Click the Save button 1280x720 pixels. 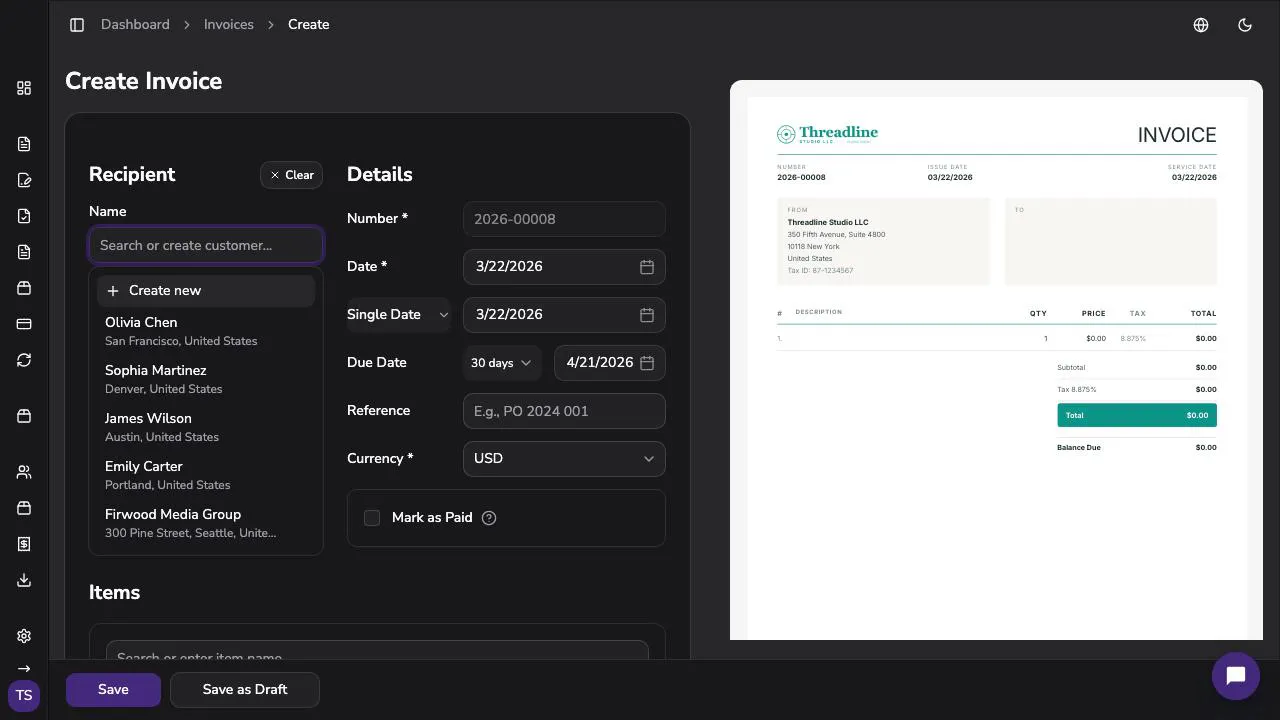point(113,690)
